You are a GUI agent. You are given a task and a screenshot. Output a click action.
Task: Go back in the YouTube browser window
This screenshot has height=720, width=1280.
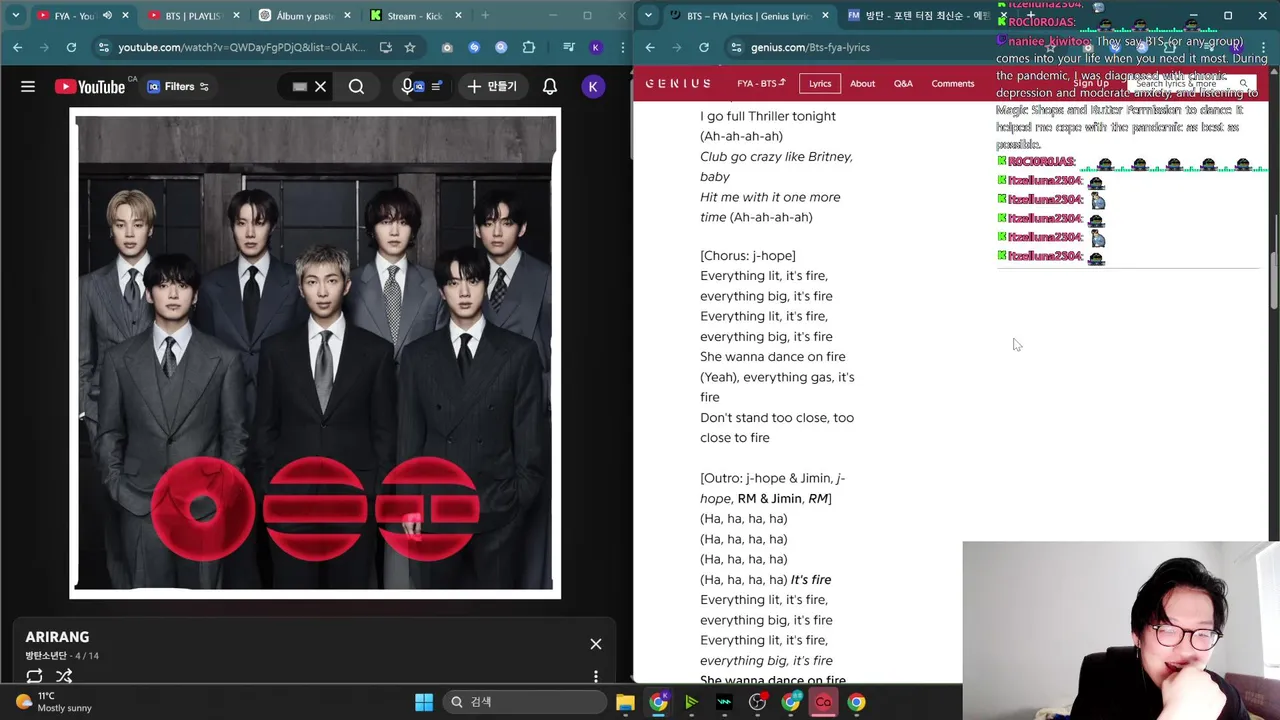coord(18,47)
